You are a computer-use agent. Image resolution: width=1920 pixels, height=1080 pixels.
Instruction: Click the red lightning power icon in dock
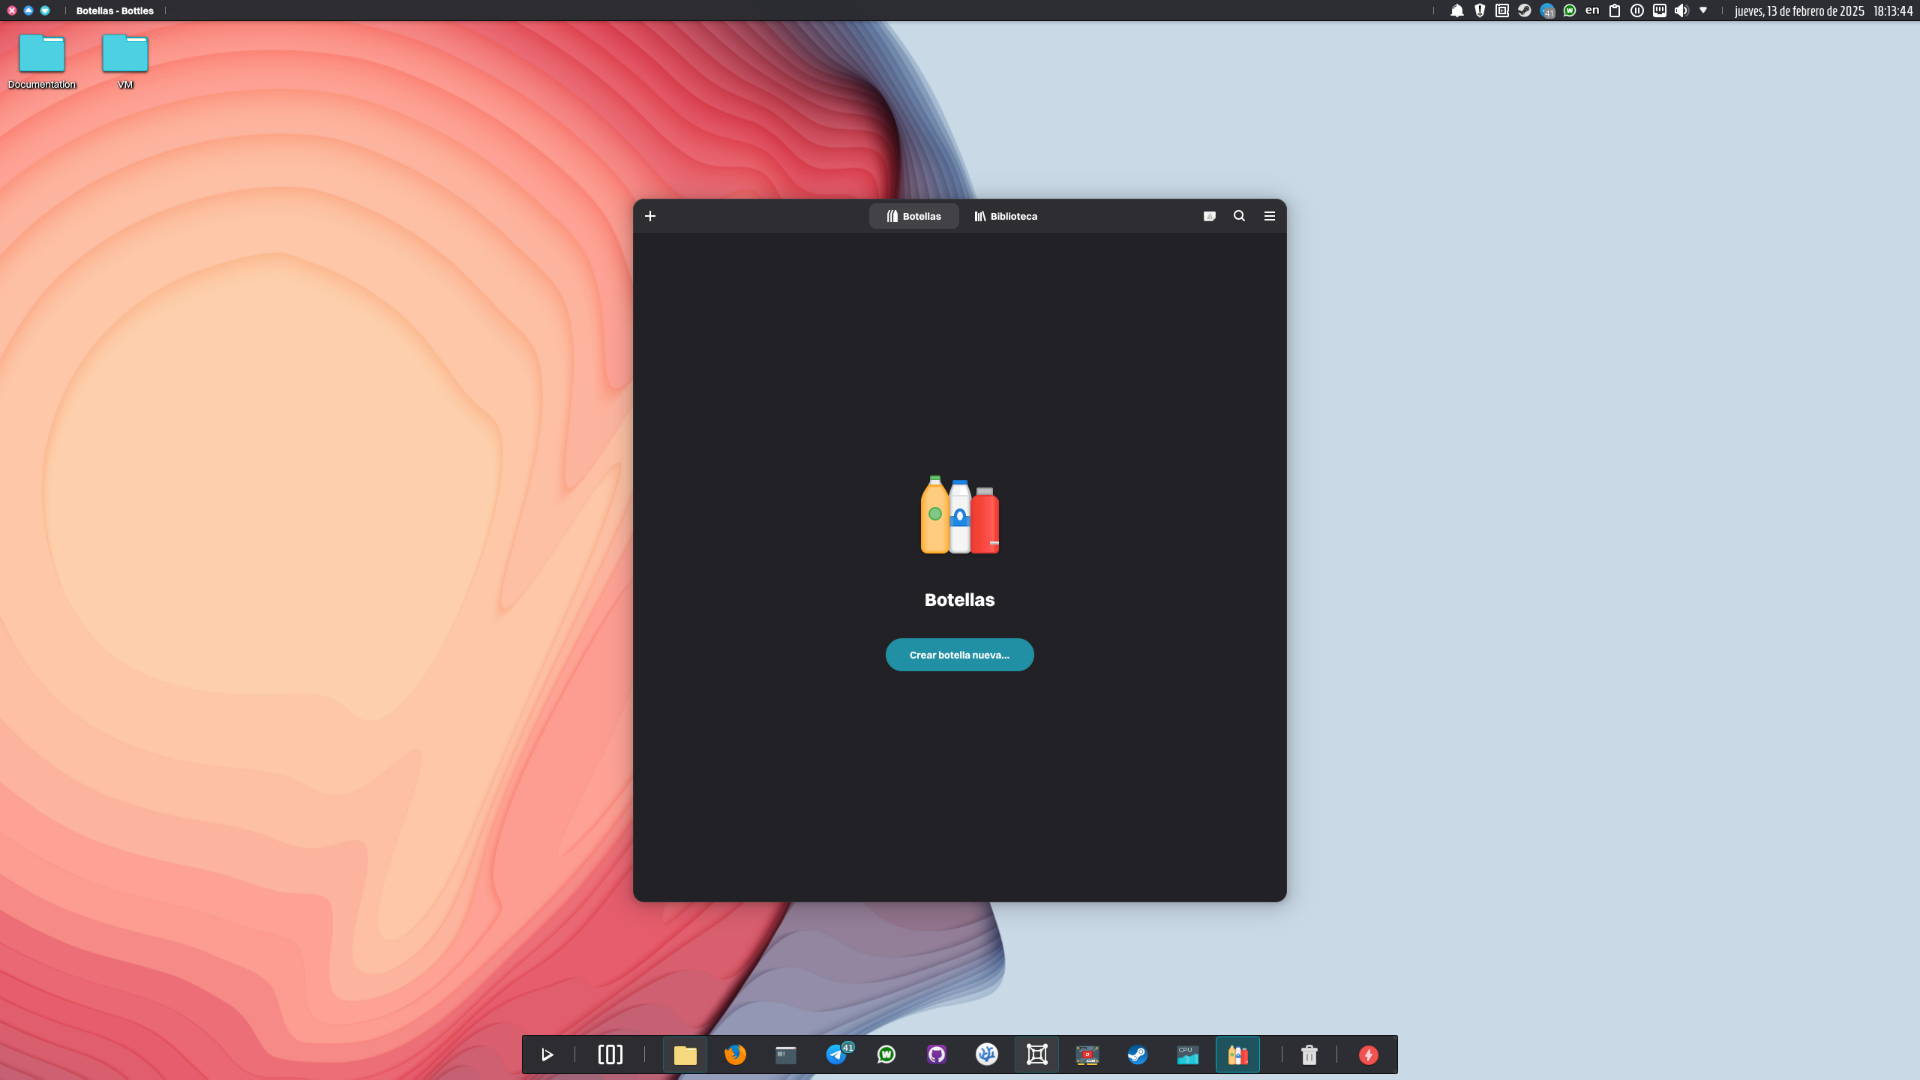point(1369,1055)
